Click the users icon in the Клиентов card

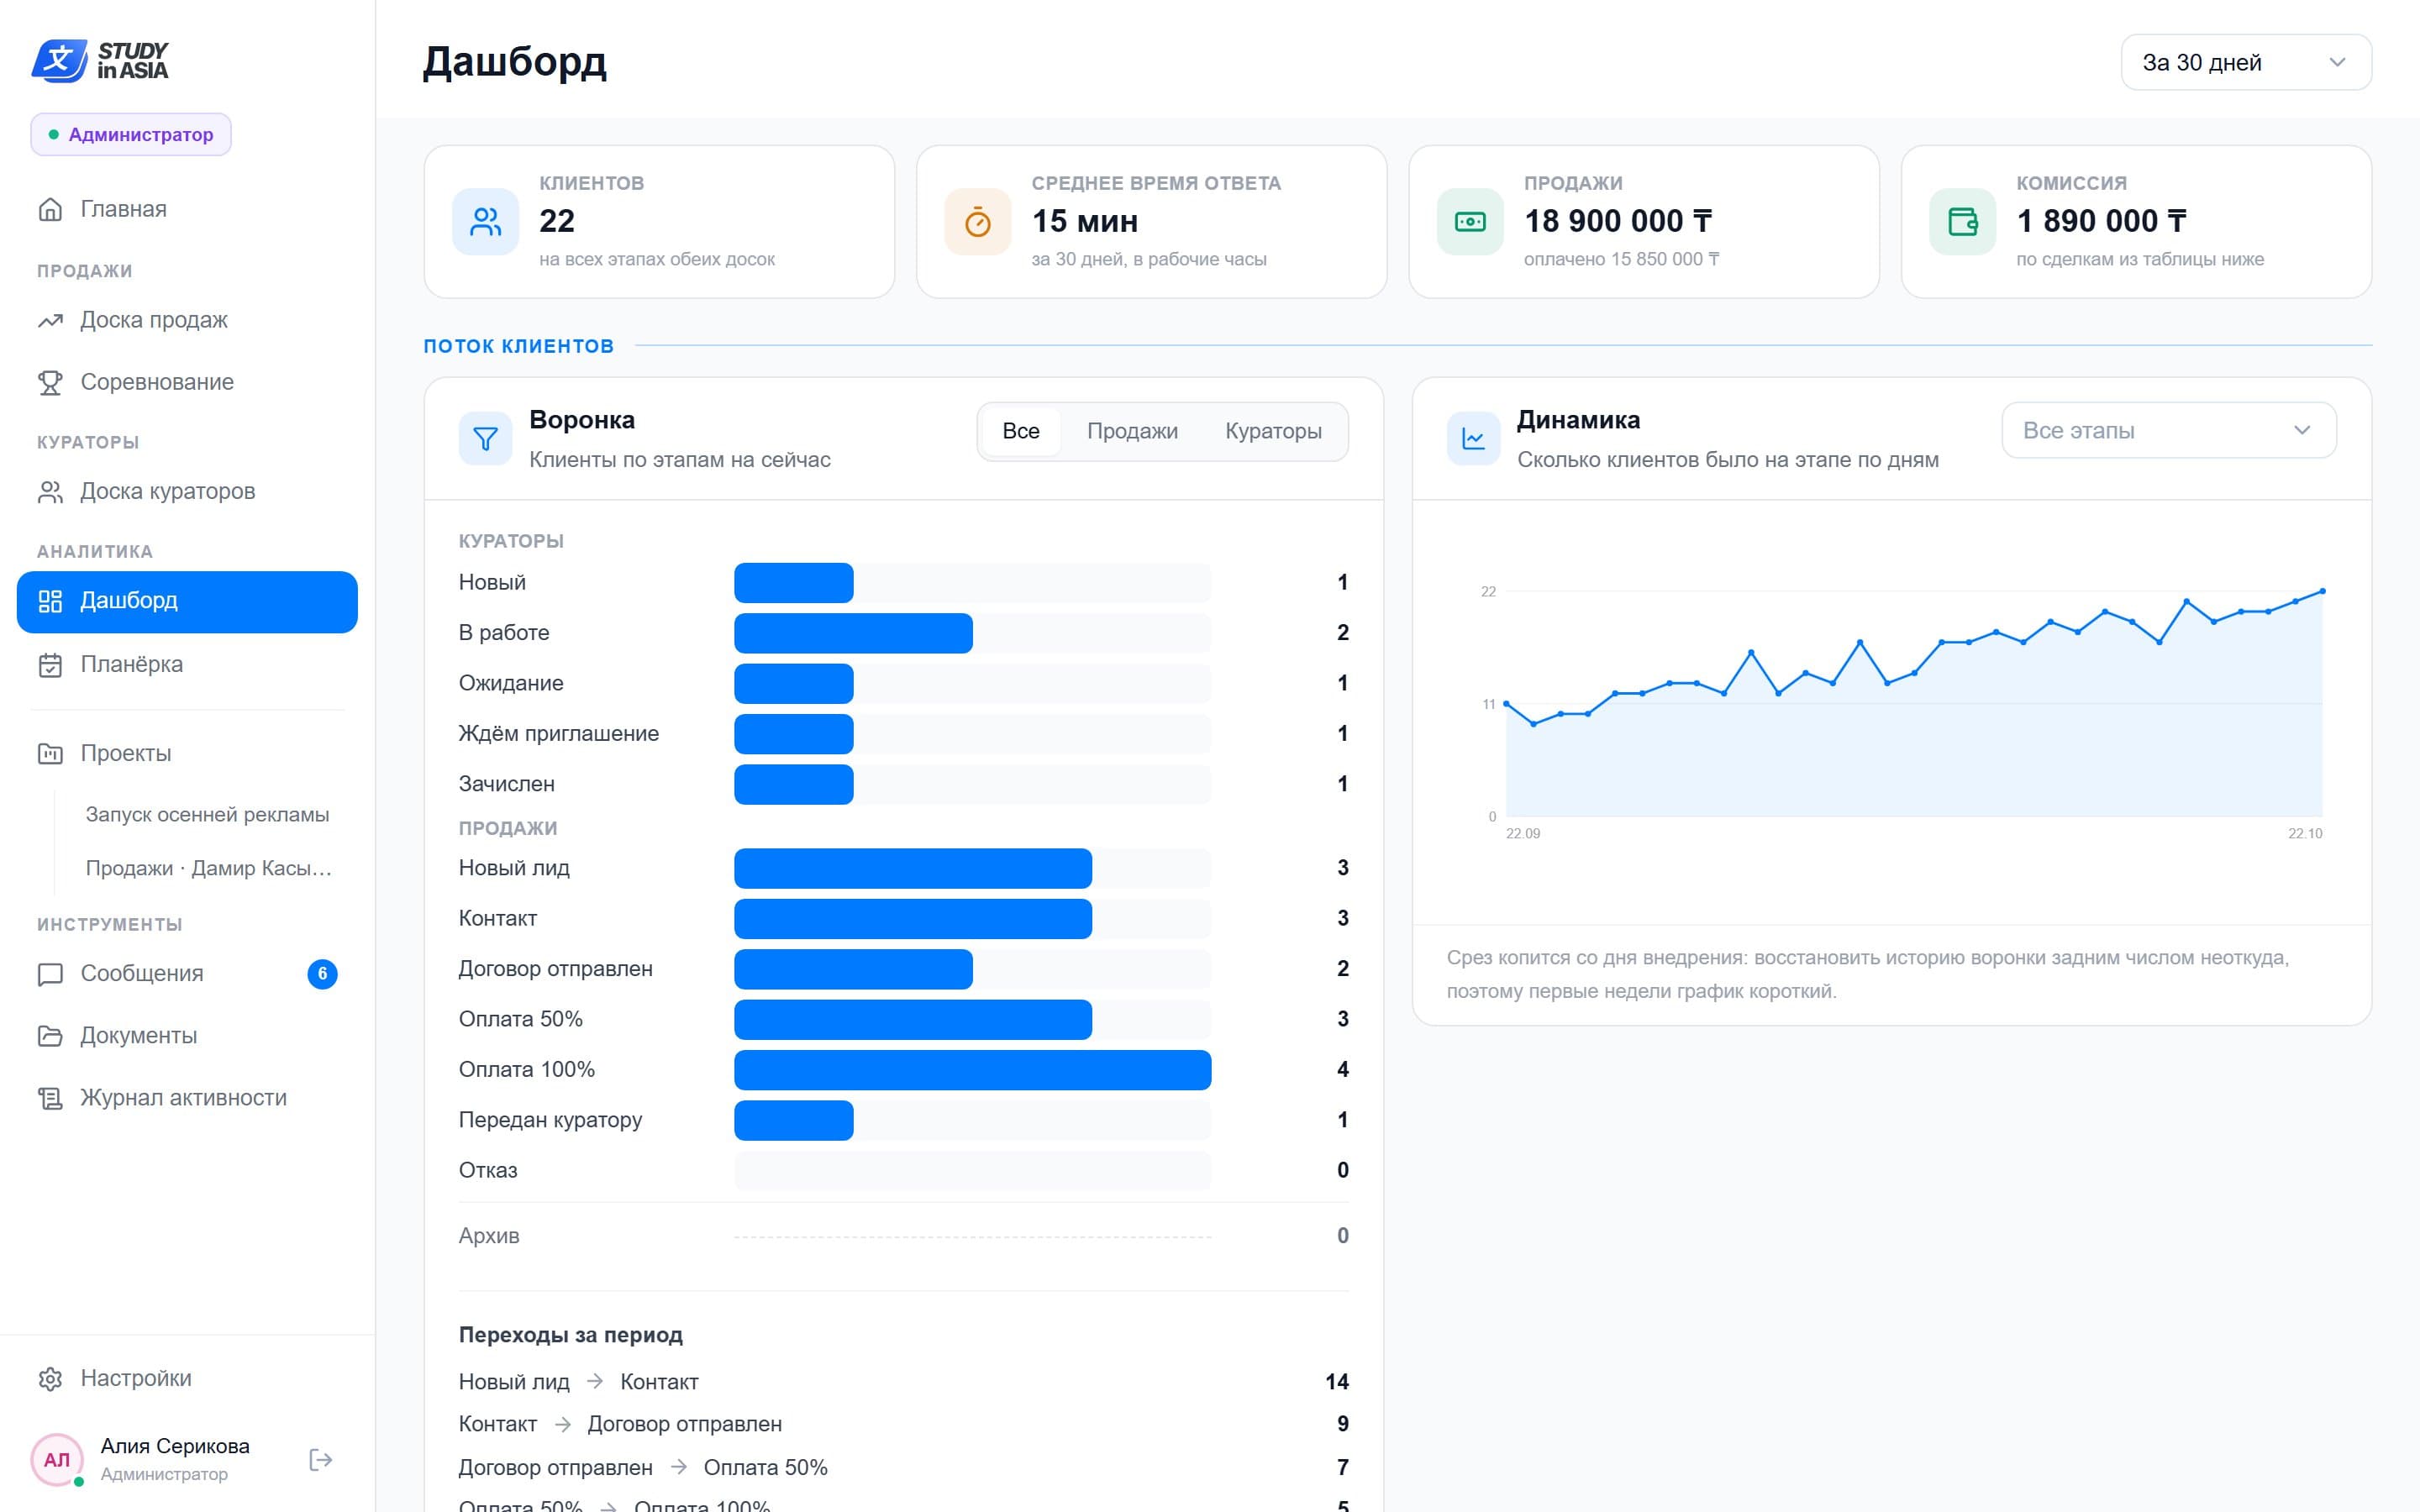tap(485, 222)
